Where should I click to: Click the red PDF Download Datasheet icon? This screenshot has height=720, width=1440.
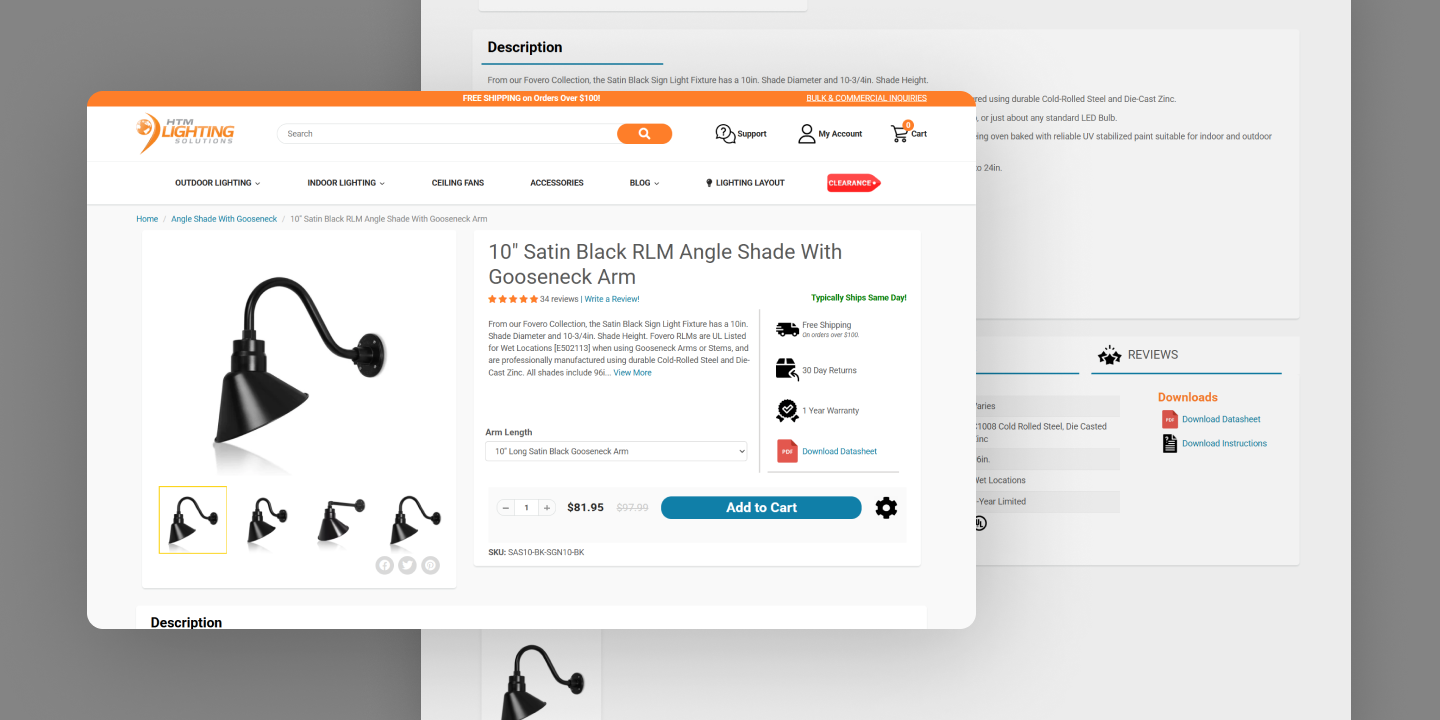click(x=787, y=451)
